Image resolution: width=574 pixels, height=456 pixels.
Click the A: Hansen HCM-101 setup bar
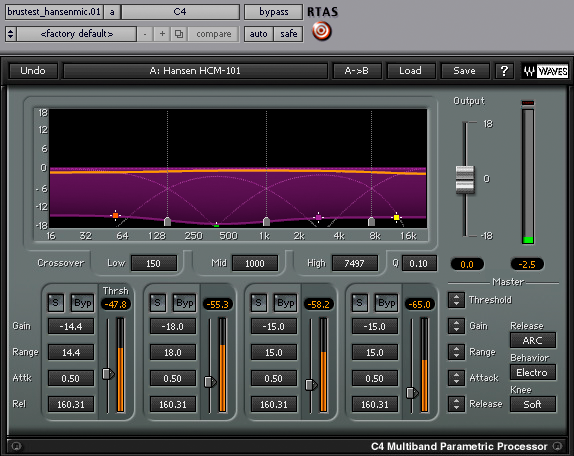click(195, 71)
